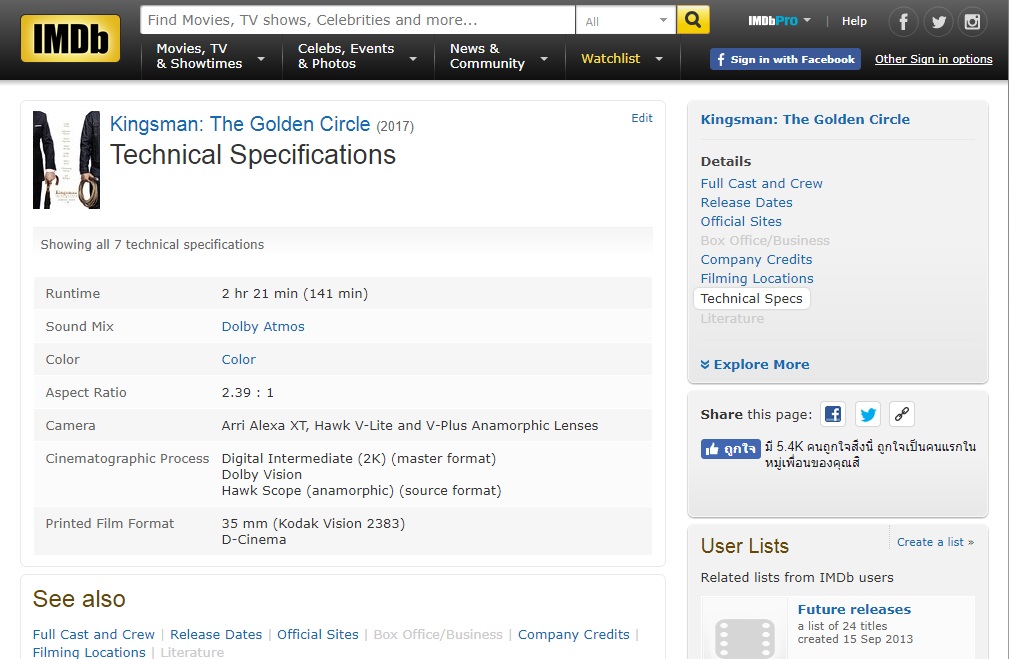Viewport: 1009px width, 659px height.
Task: Open the IMDbPro dropdown
Action: point(779,21)
